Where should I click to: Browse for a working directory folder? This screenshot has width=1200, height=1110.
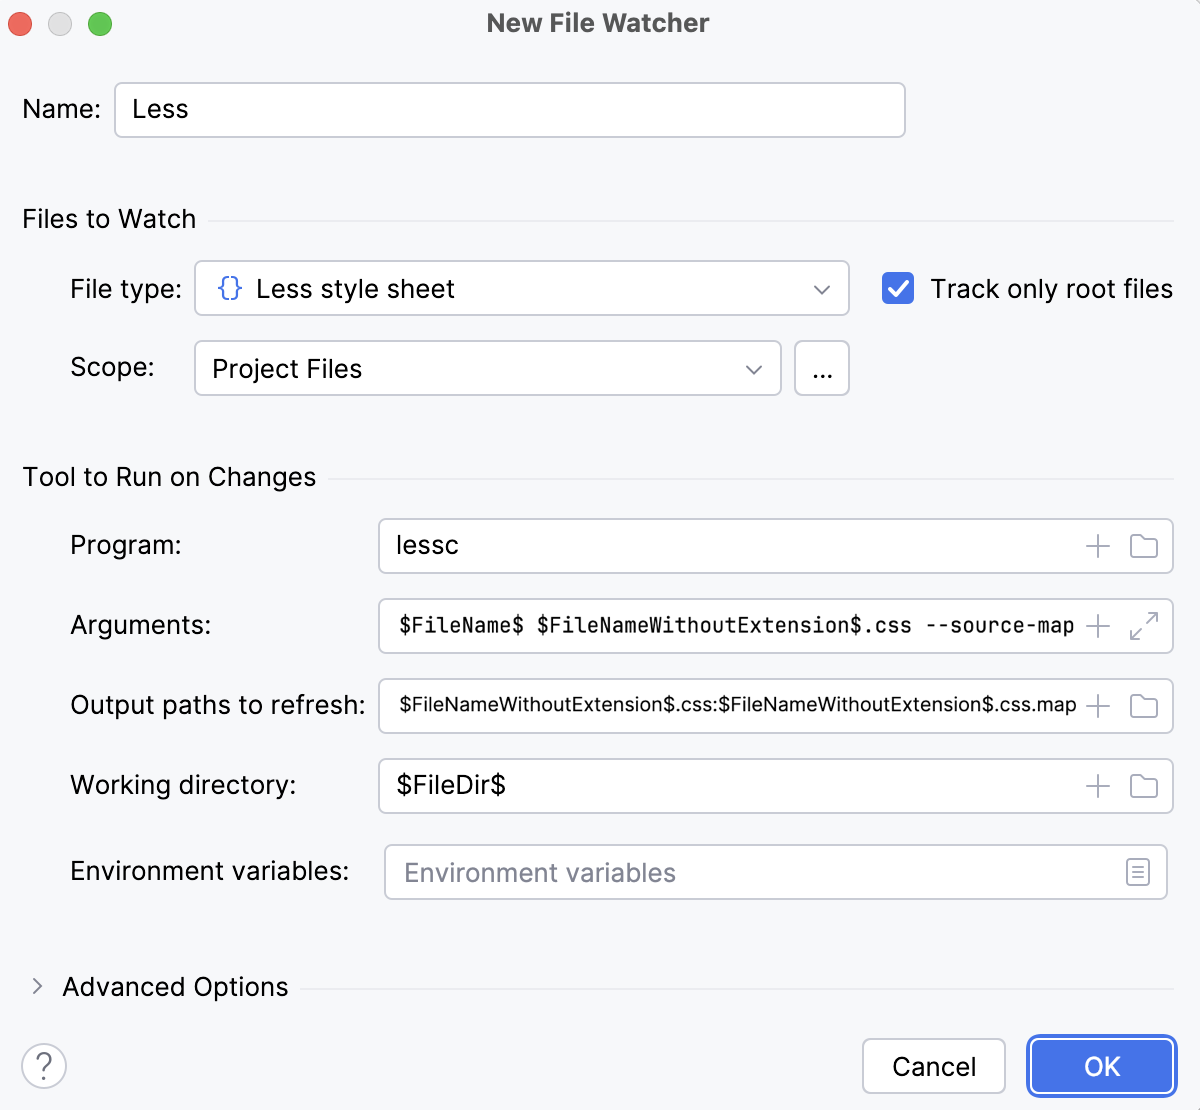pyautogui.click(x=1145, y=786)
